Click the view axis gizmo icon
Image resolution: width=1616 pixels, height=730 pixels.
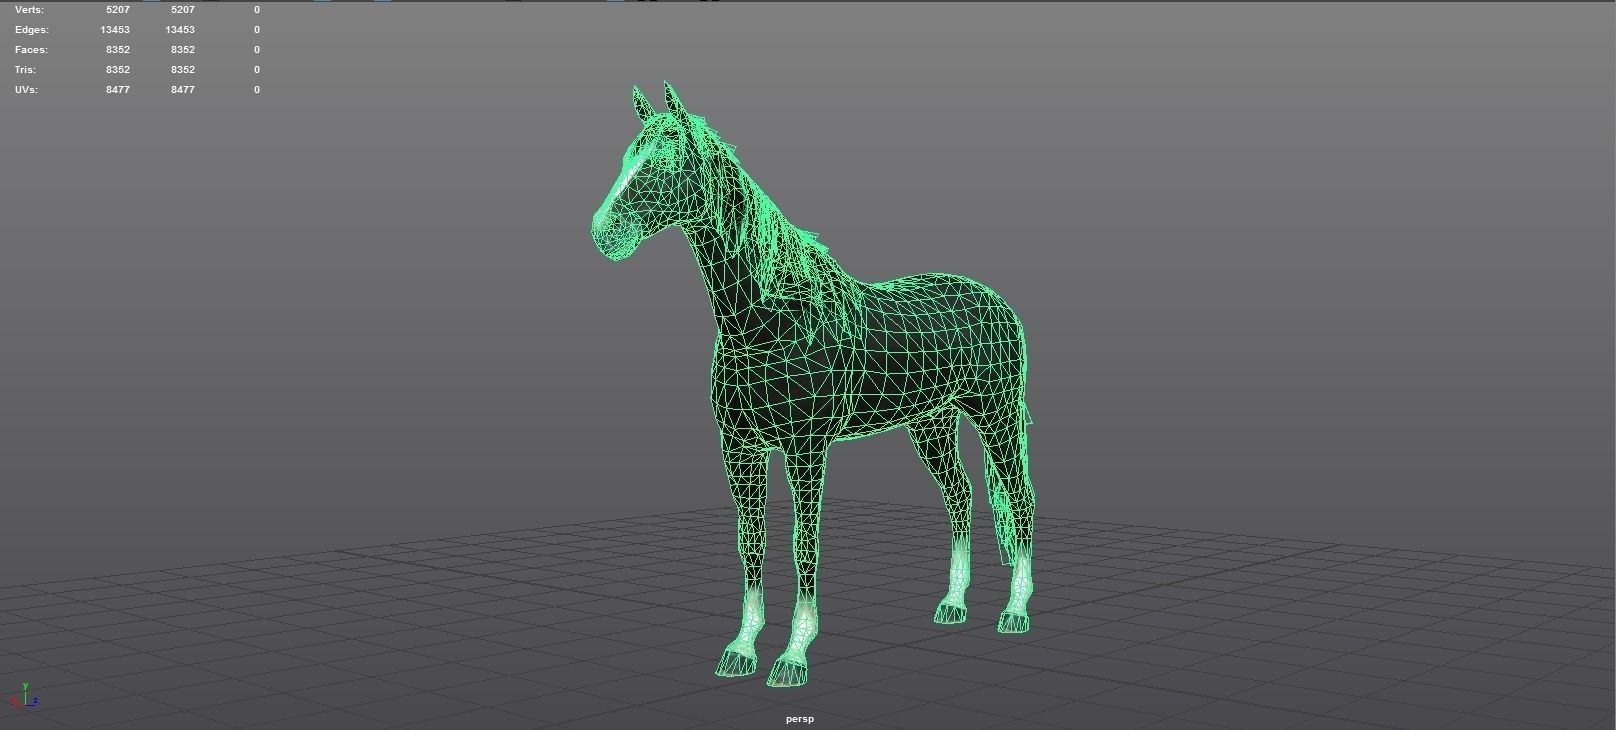pos(24,696)
